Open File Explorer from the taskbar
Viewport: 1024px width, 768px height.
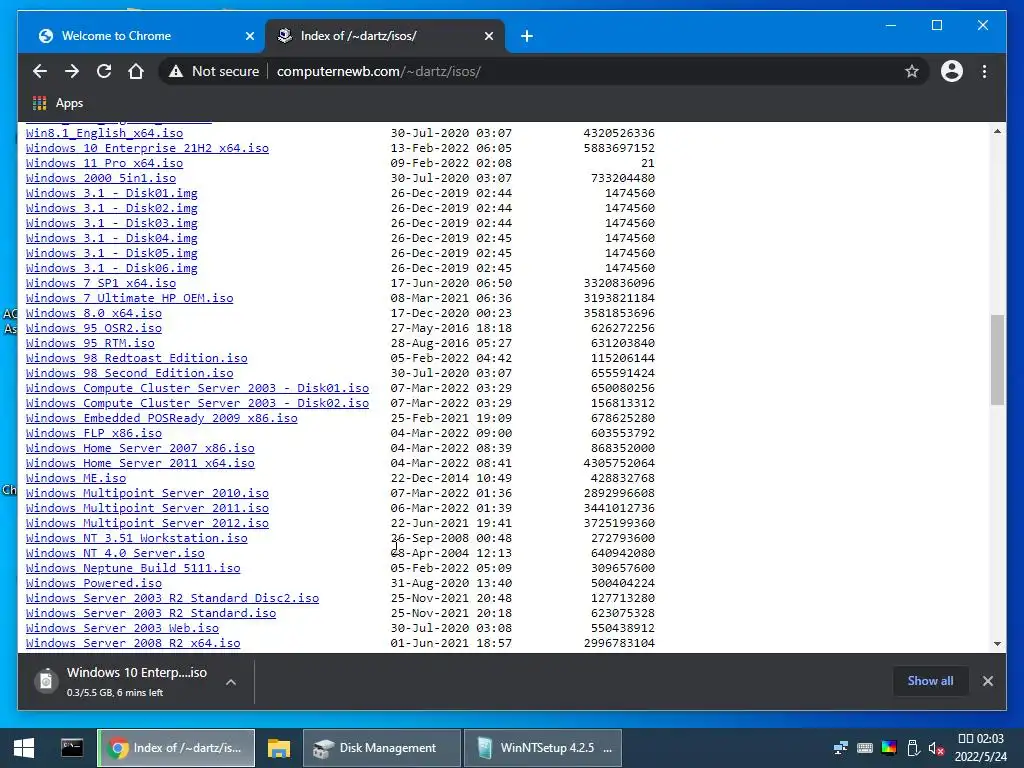pos(279,748)
